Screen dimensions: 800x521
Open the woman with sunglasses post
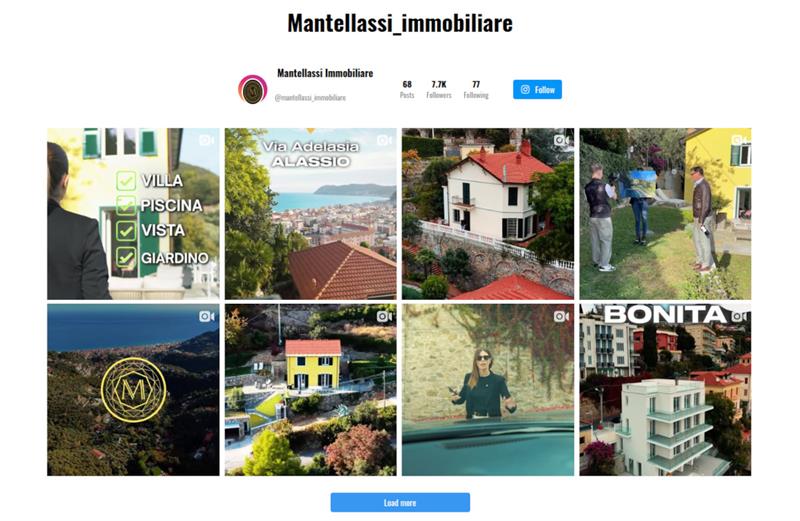coord(488,390)
